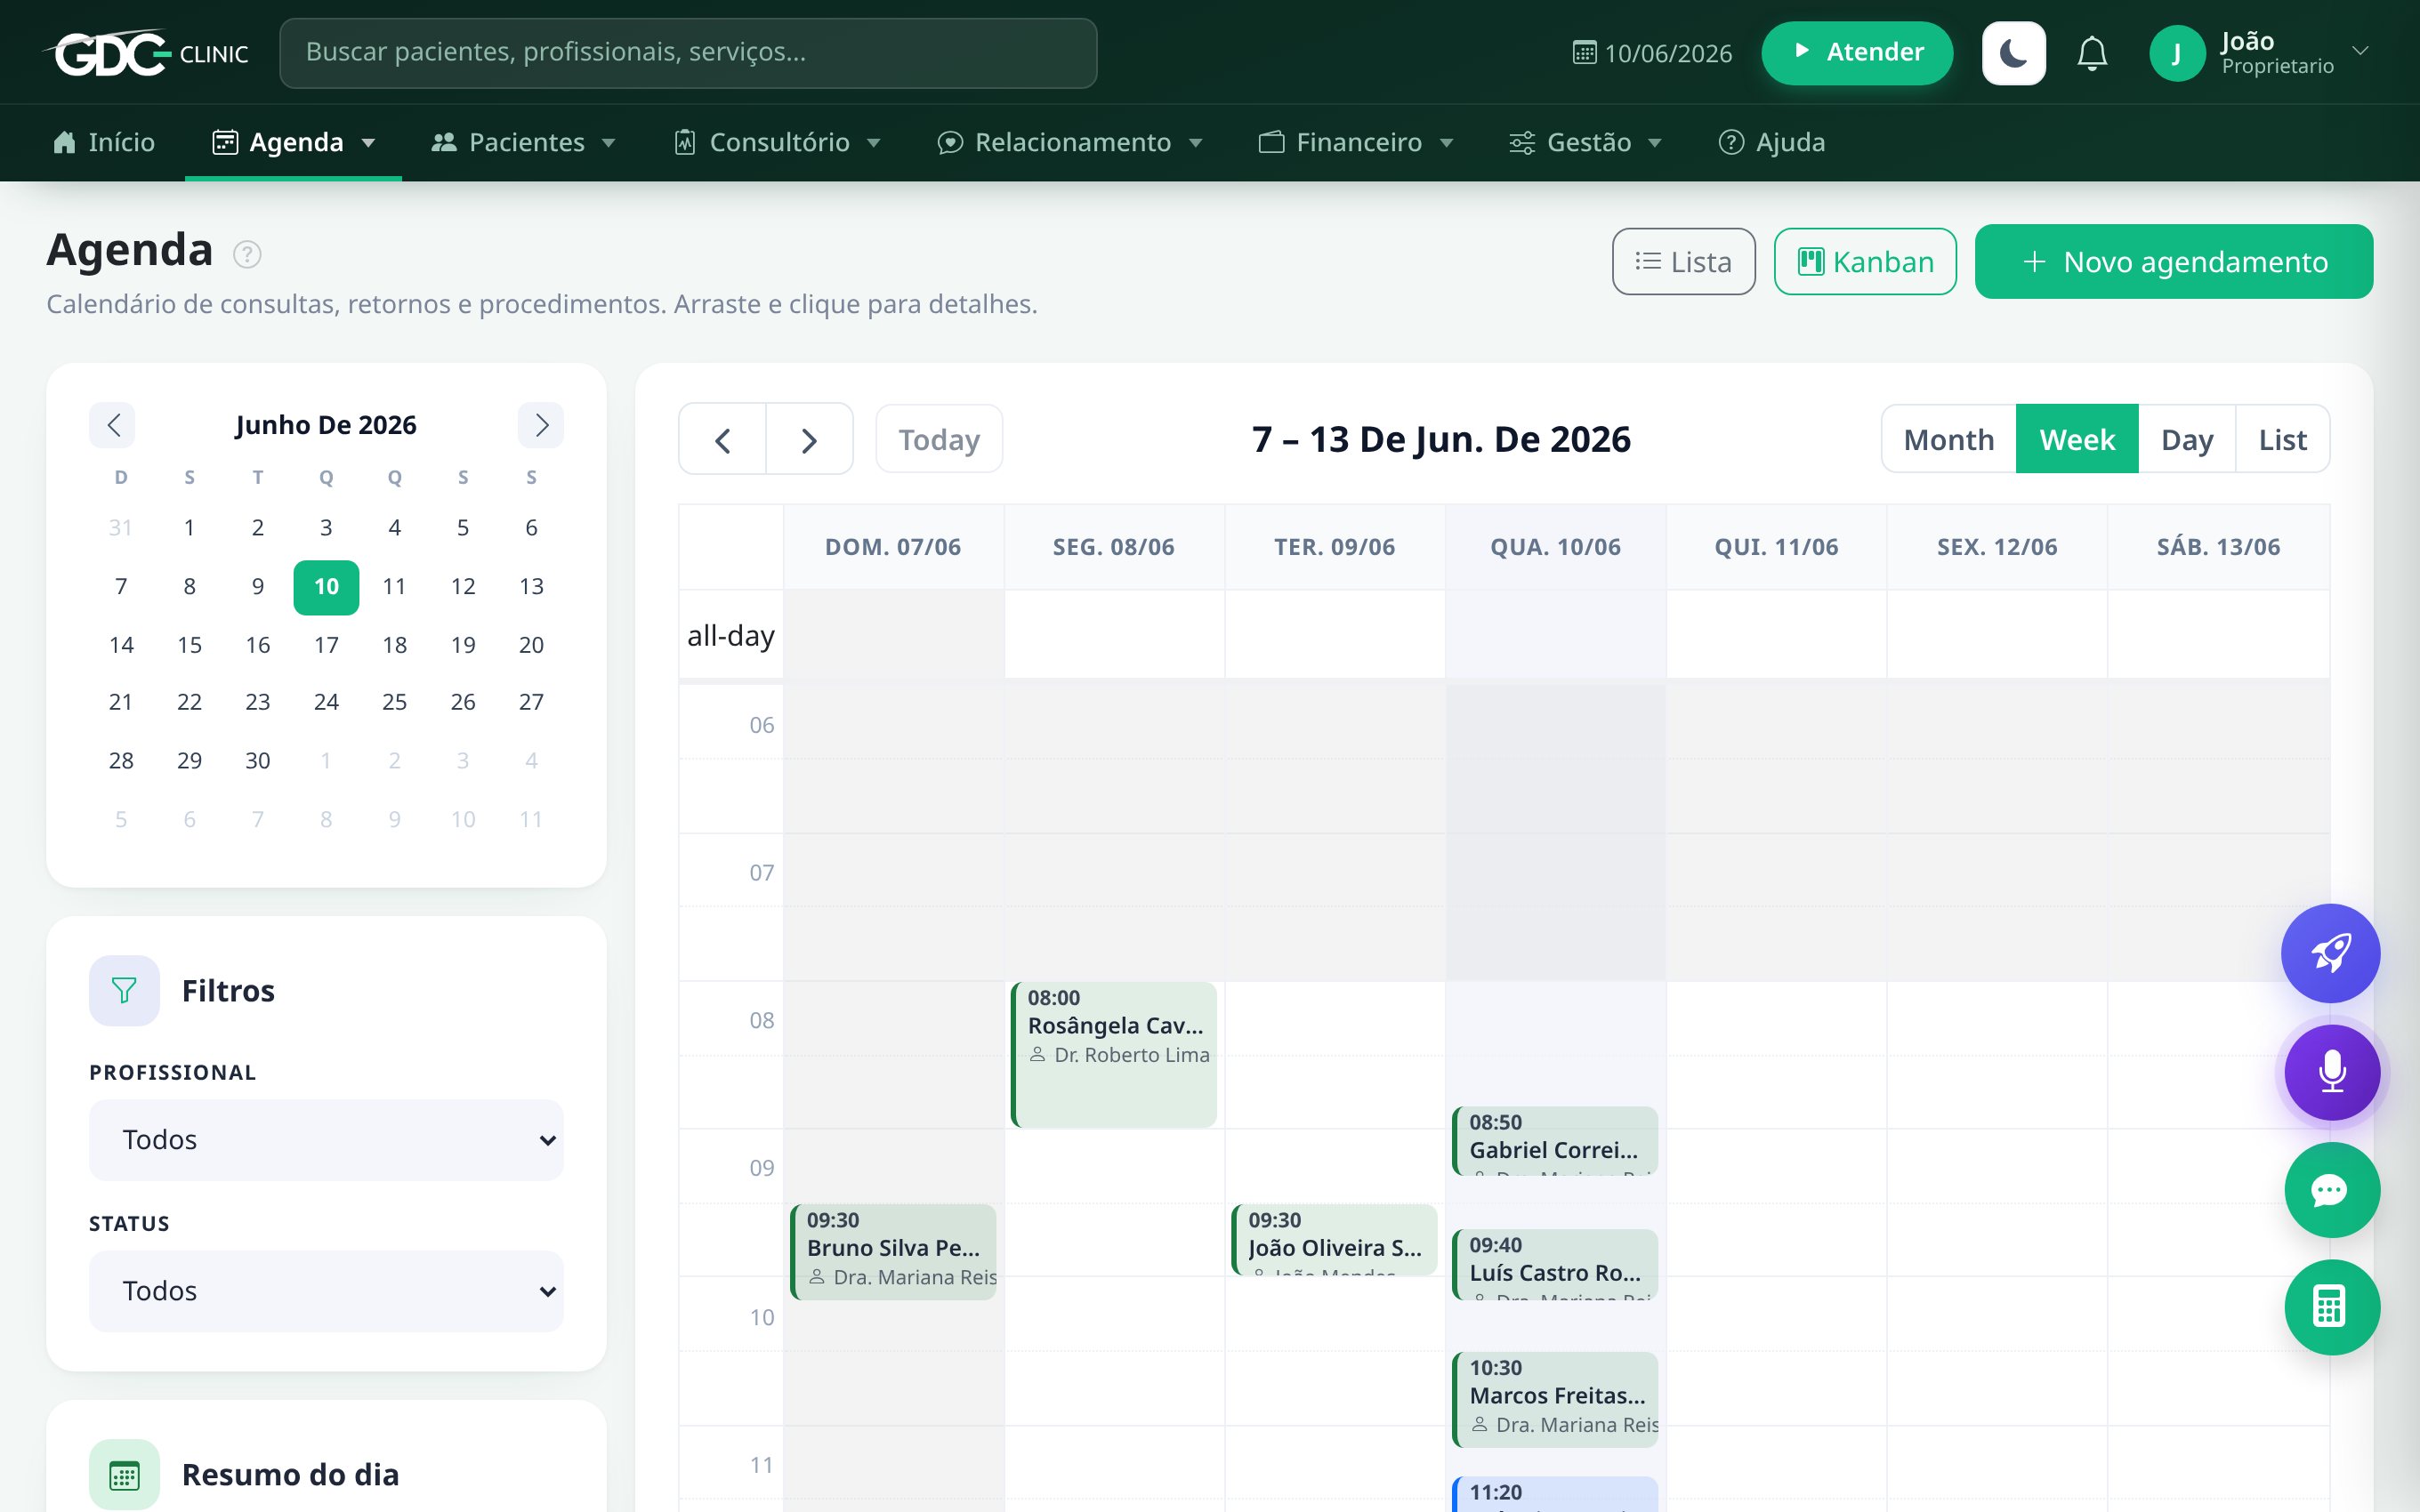The height and width of the screenshot is (1512, 2420).
Task: Click the QUA. 10/06 column header
Action: (1555, 547)
